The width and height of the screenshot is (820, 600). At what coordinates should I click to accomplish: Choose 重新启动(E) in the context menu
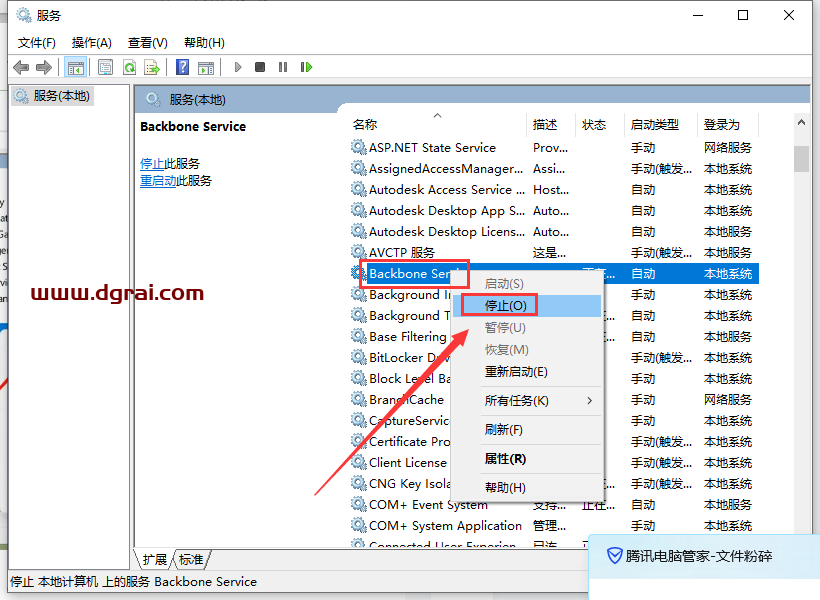(527, 372)
